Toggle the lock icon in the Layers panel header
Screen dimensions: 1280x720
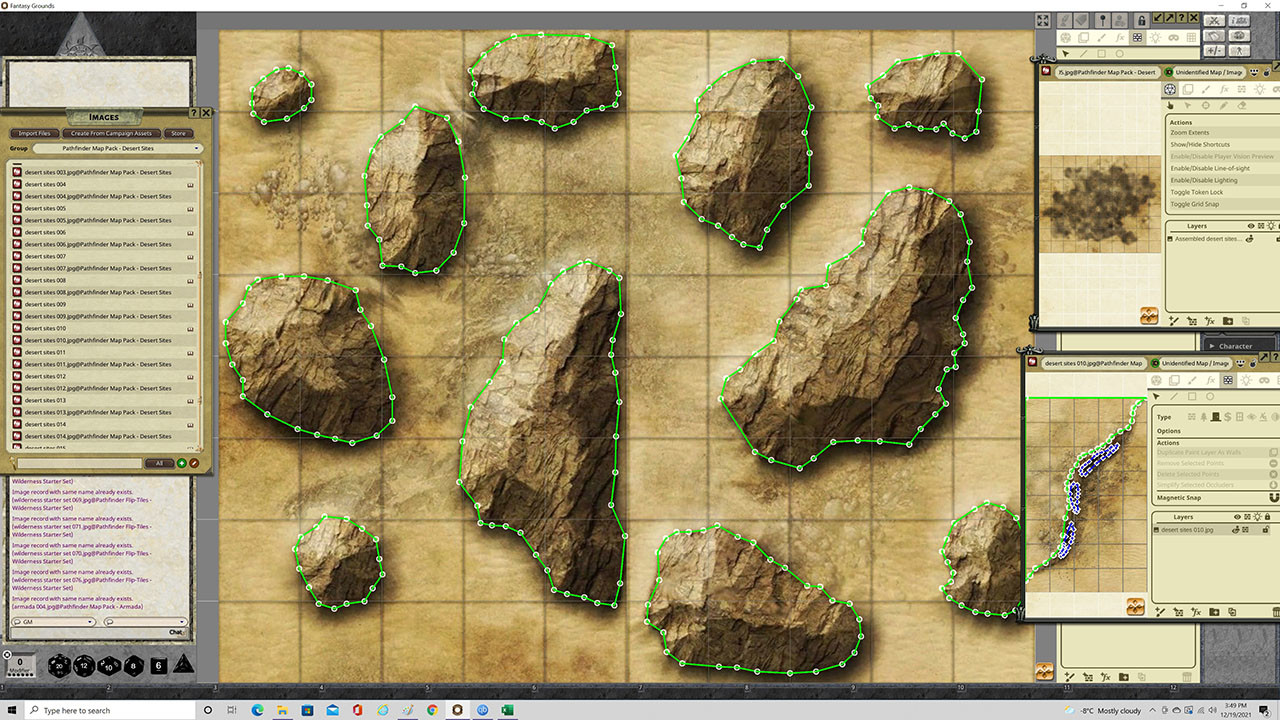click(x=1268, y=516)
